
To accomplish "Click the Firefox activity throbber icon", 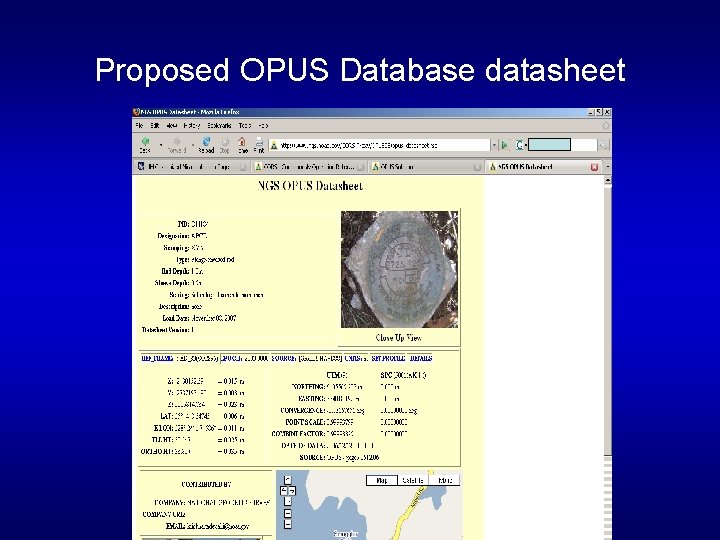I will 606,125.
